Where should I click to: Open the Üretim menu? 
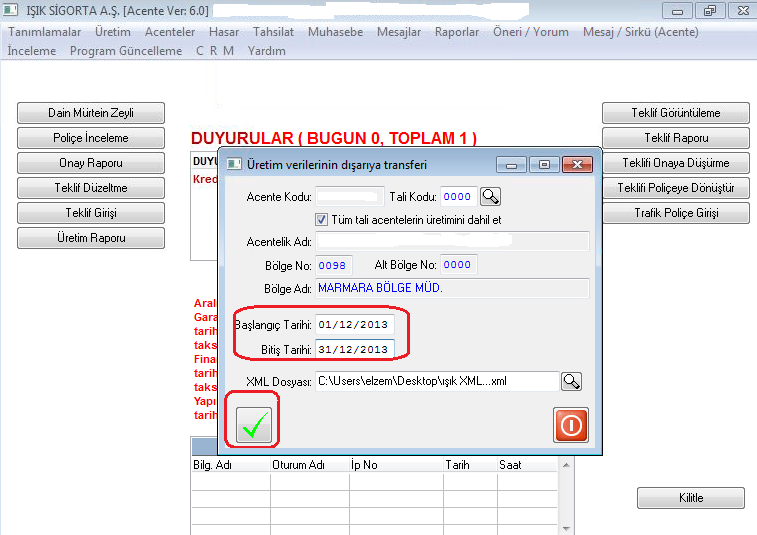tap(112, 31)
